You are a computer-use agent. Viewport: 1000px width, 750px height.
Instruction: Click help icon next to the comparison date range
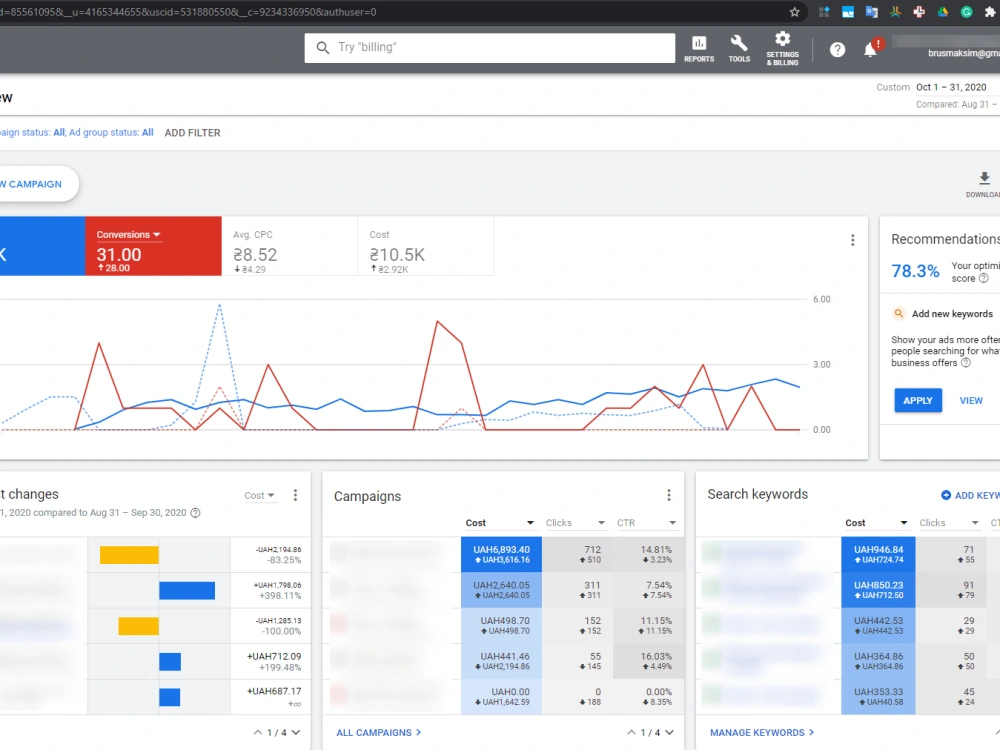196,513
